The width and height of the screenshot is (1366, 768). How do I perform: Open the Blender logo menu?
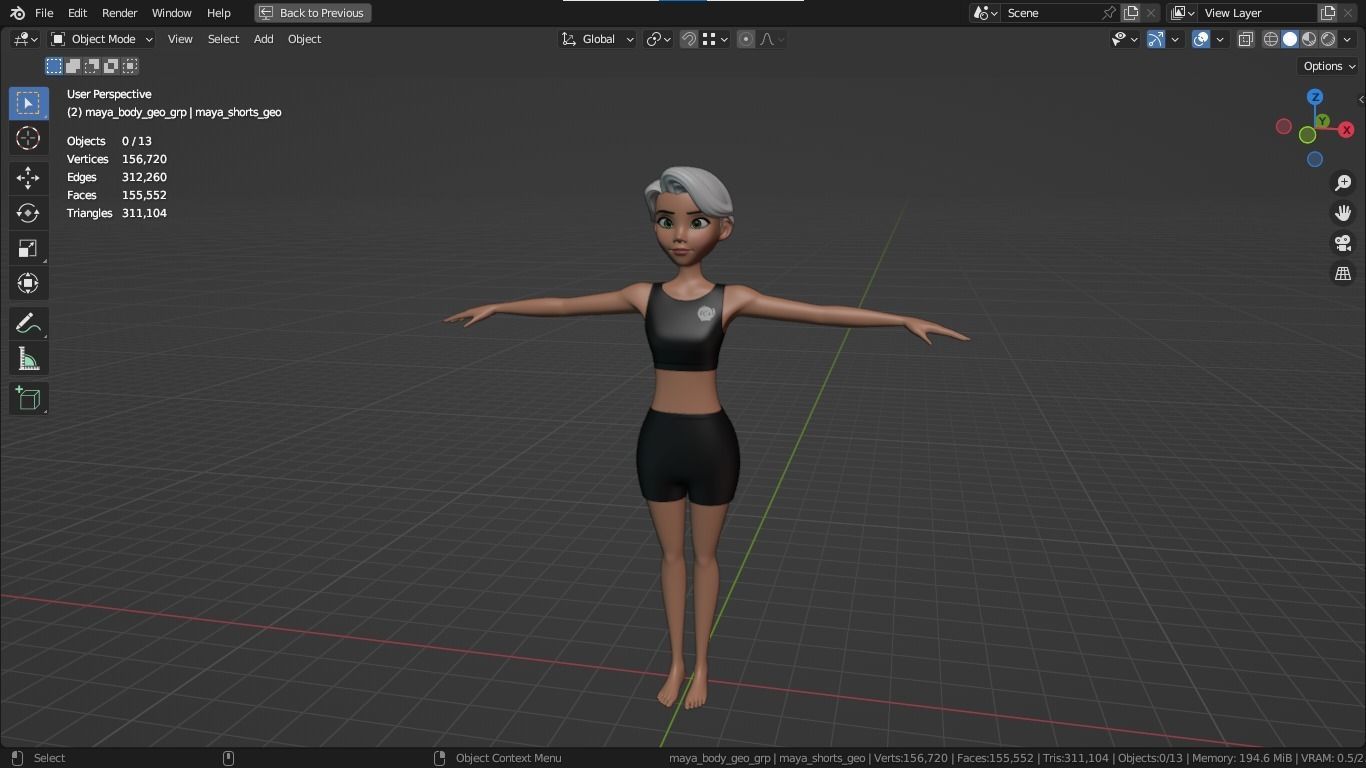click(x=17, y=13)
